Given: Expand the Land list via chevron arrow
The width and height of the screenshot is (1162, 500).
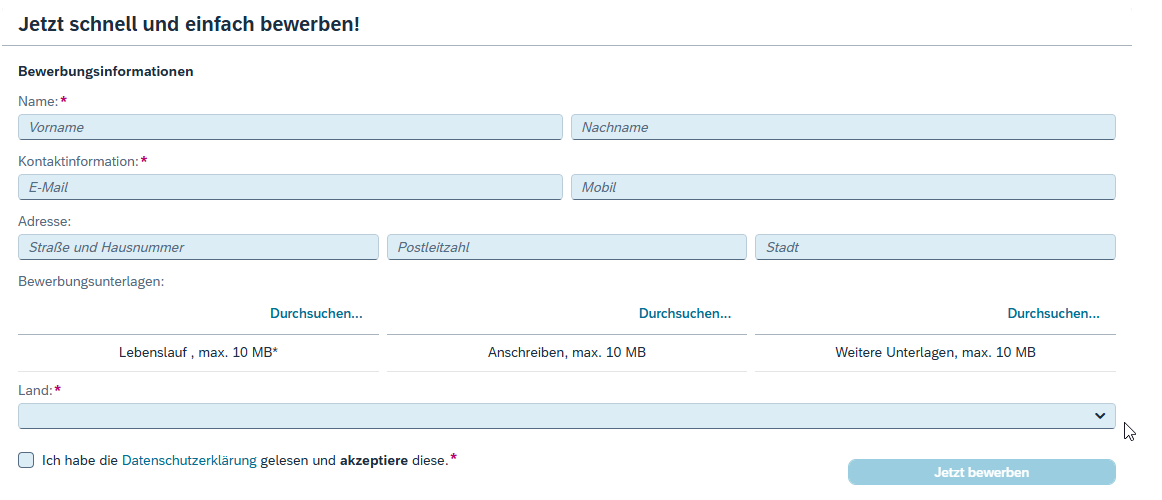Looking at the screenshot, I should tap(1100, 416).
